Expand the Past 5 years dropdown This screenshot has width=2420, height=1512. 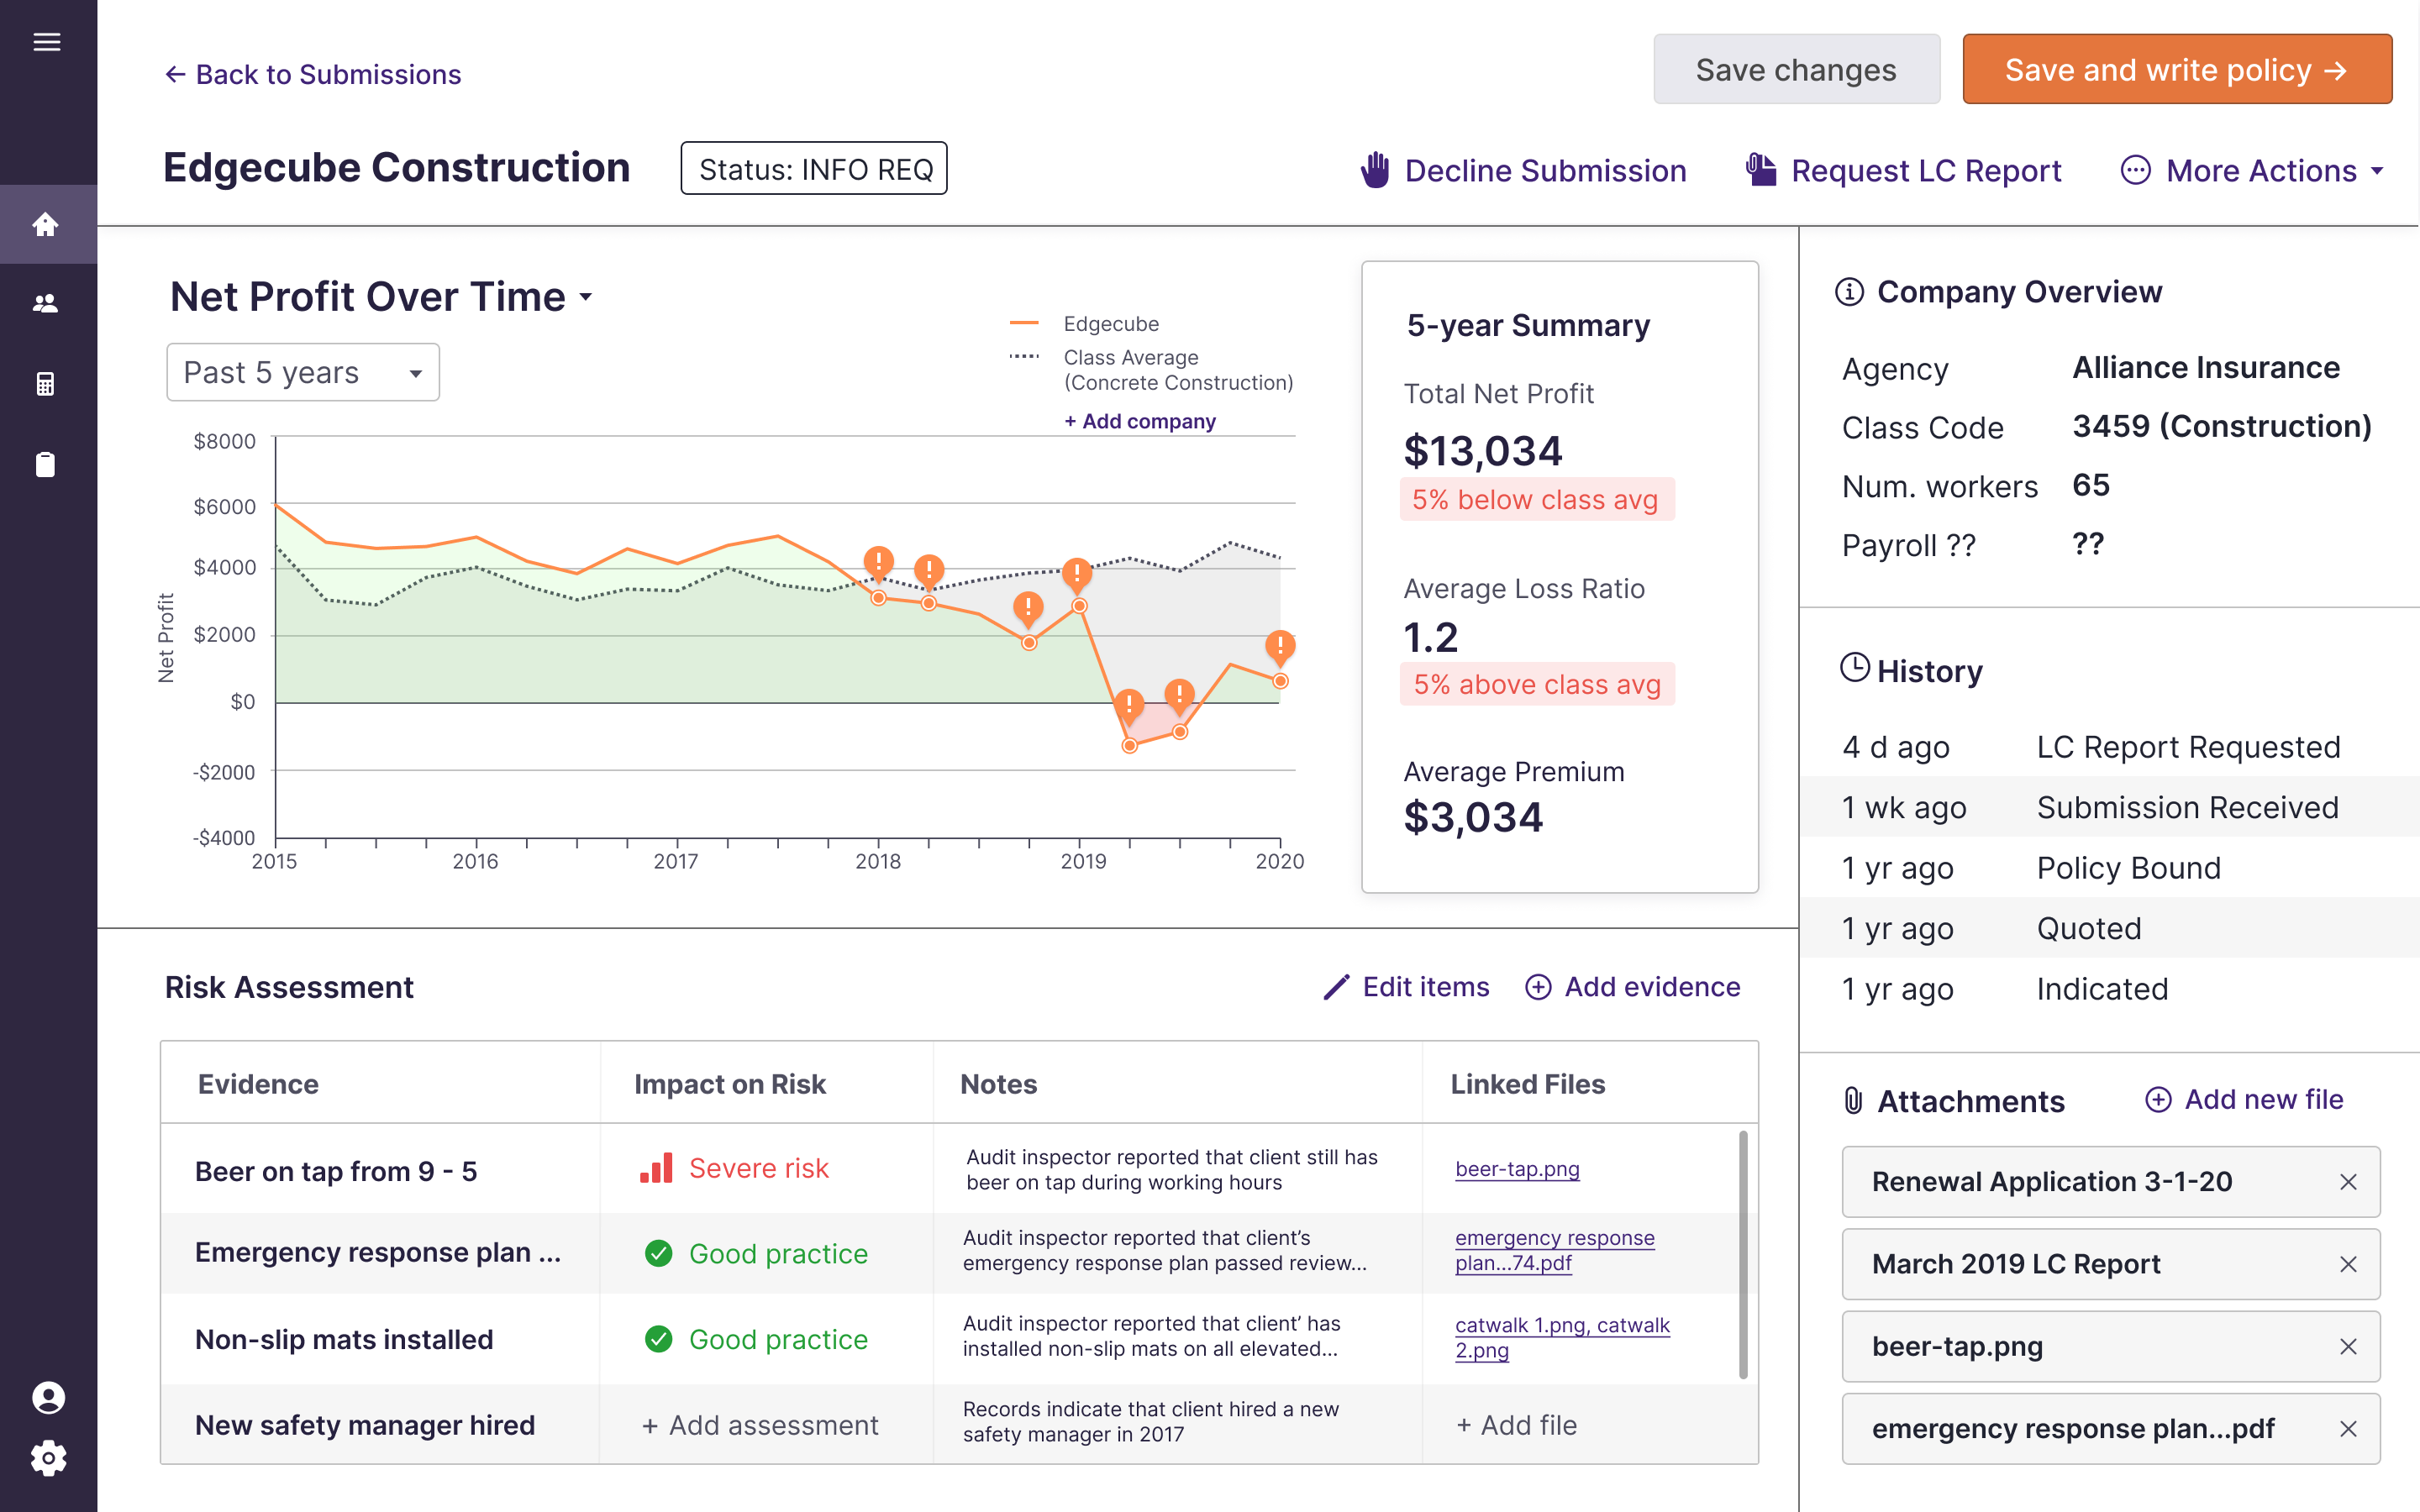[303, 373]
